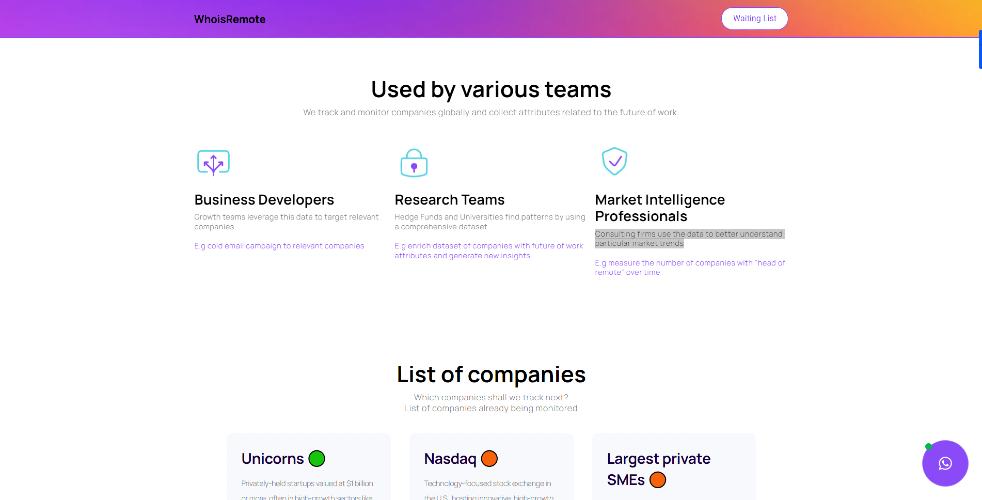This screenshot has width=982, height=500.
Task: Click the Growth teams leverage this data text
Action: pos(286,222)
